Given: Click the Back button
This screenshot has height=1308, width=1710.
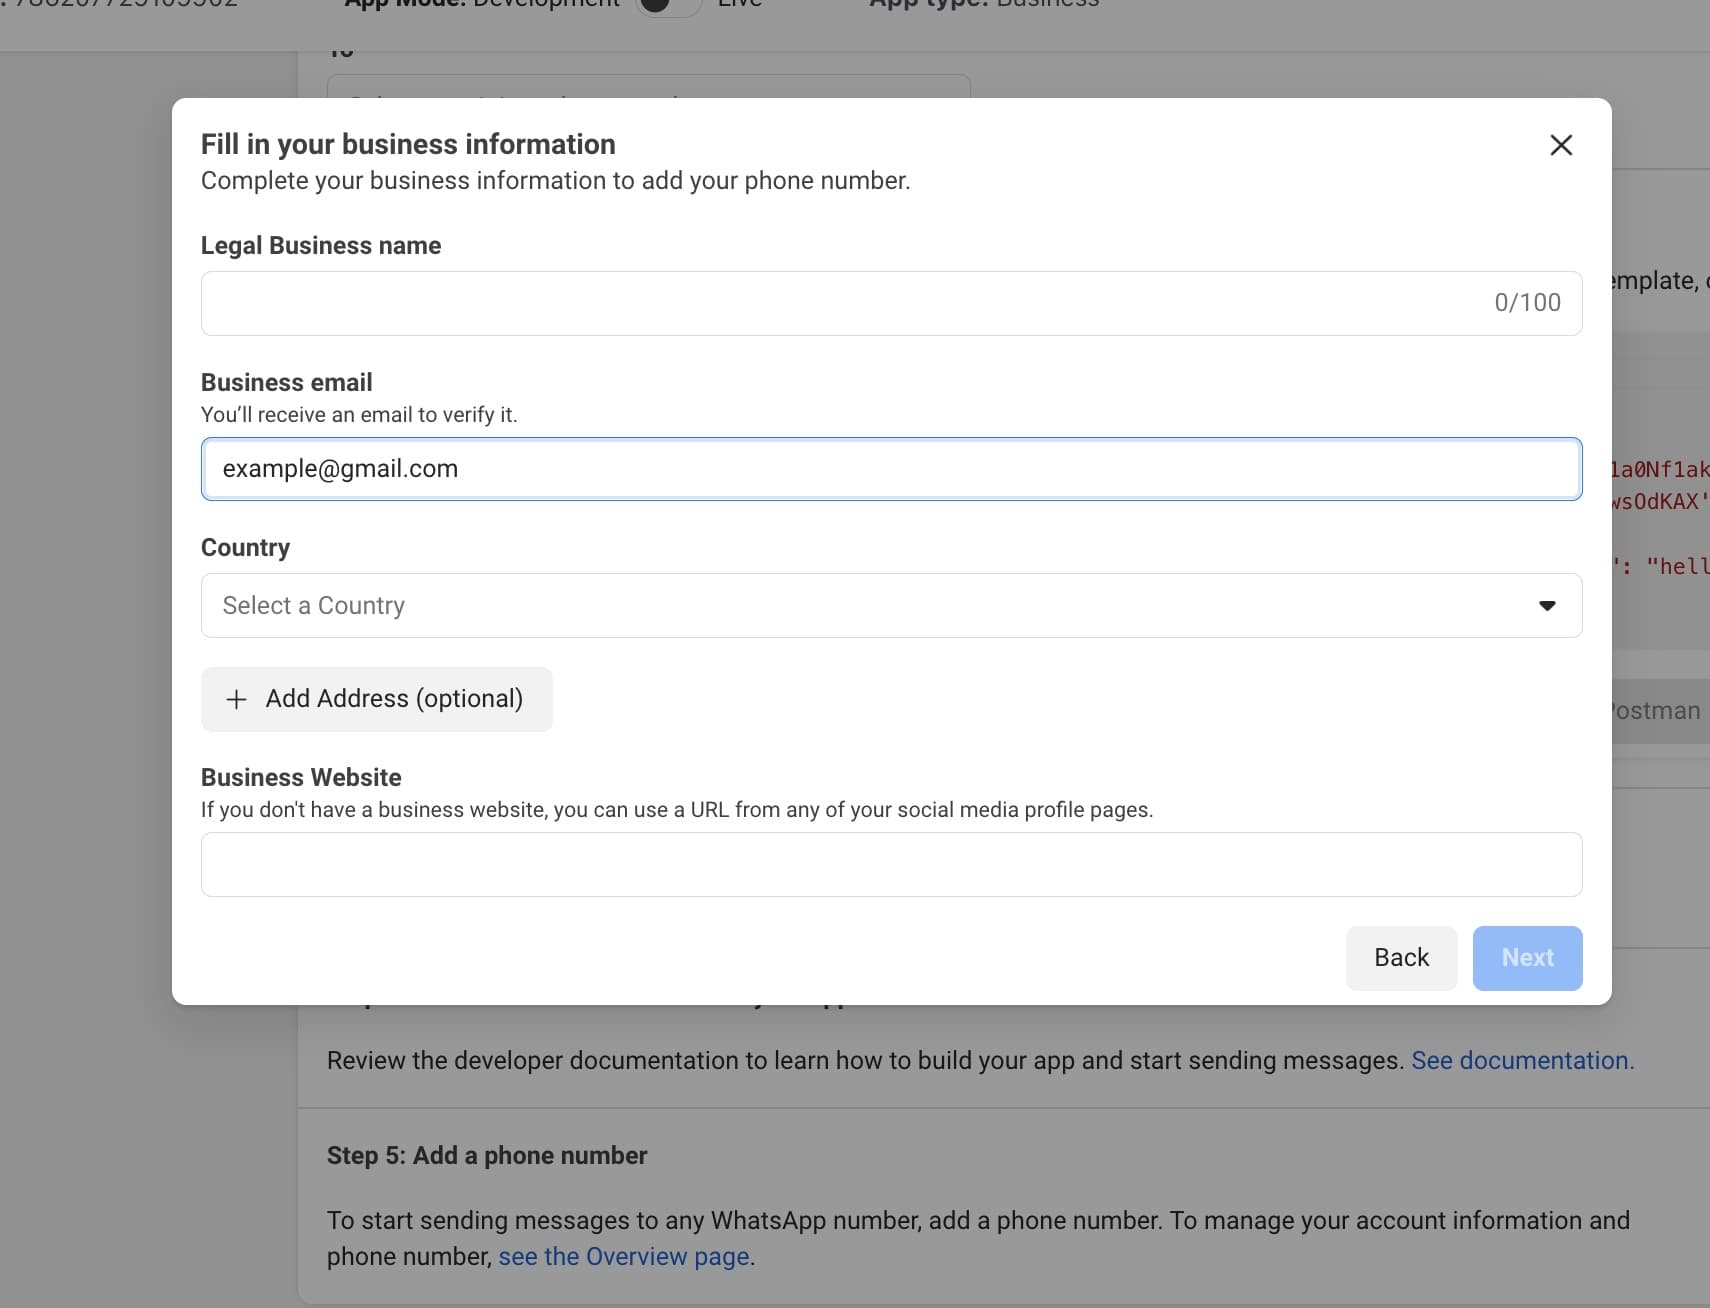Looking at the screenshot, I should point(1401,957).
